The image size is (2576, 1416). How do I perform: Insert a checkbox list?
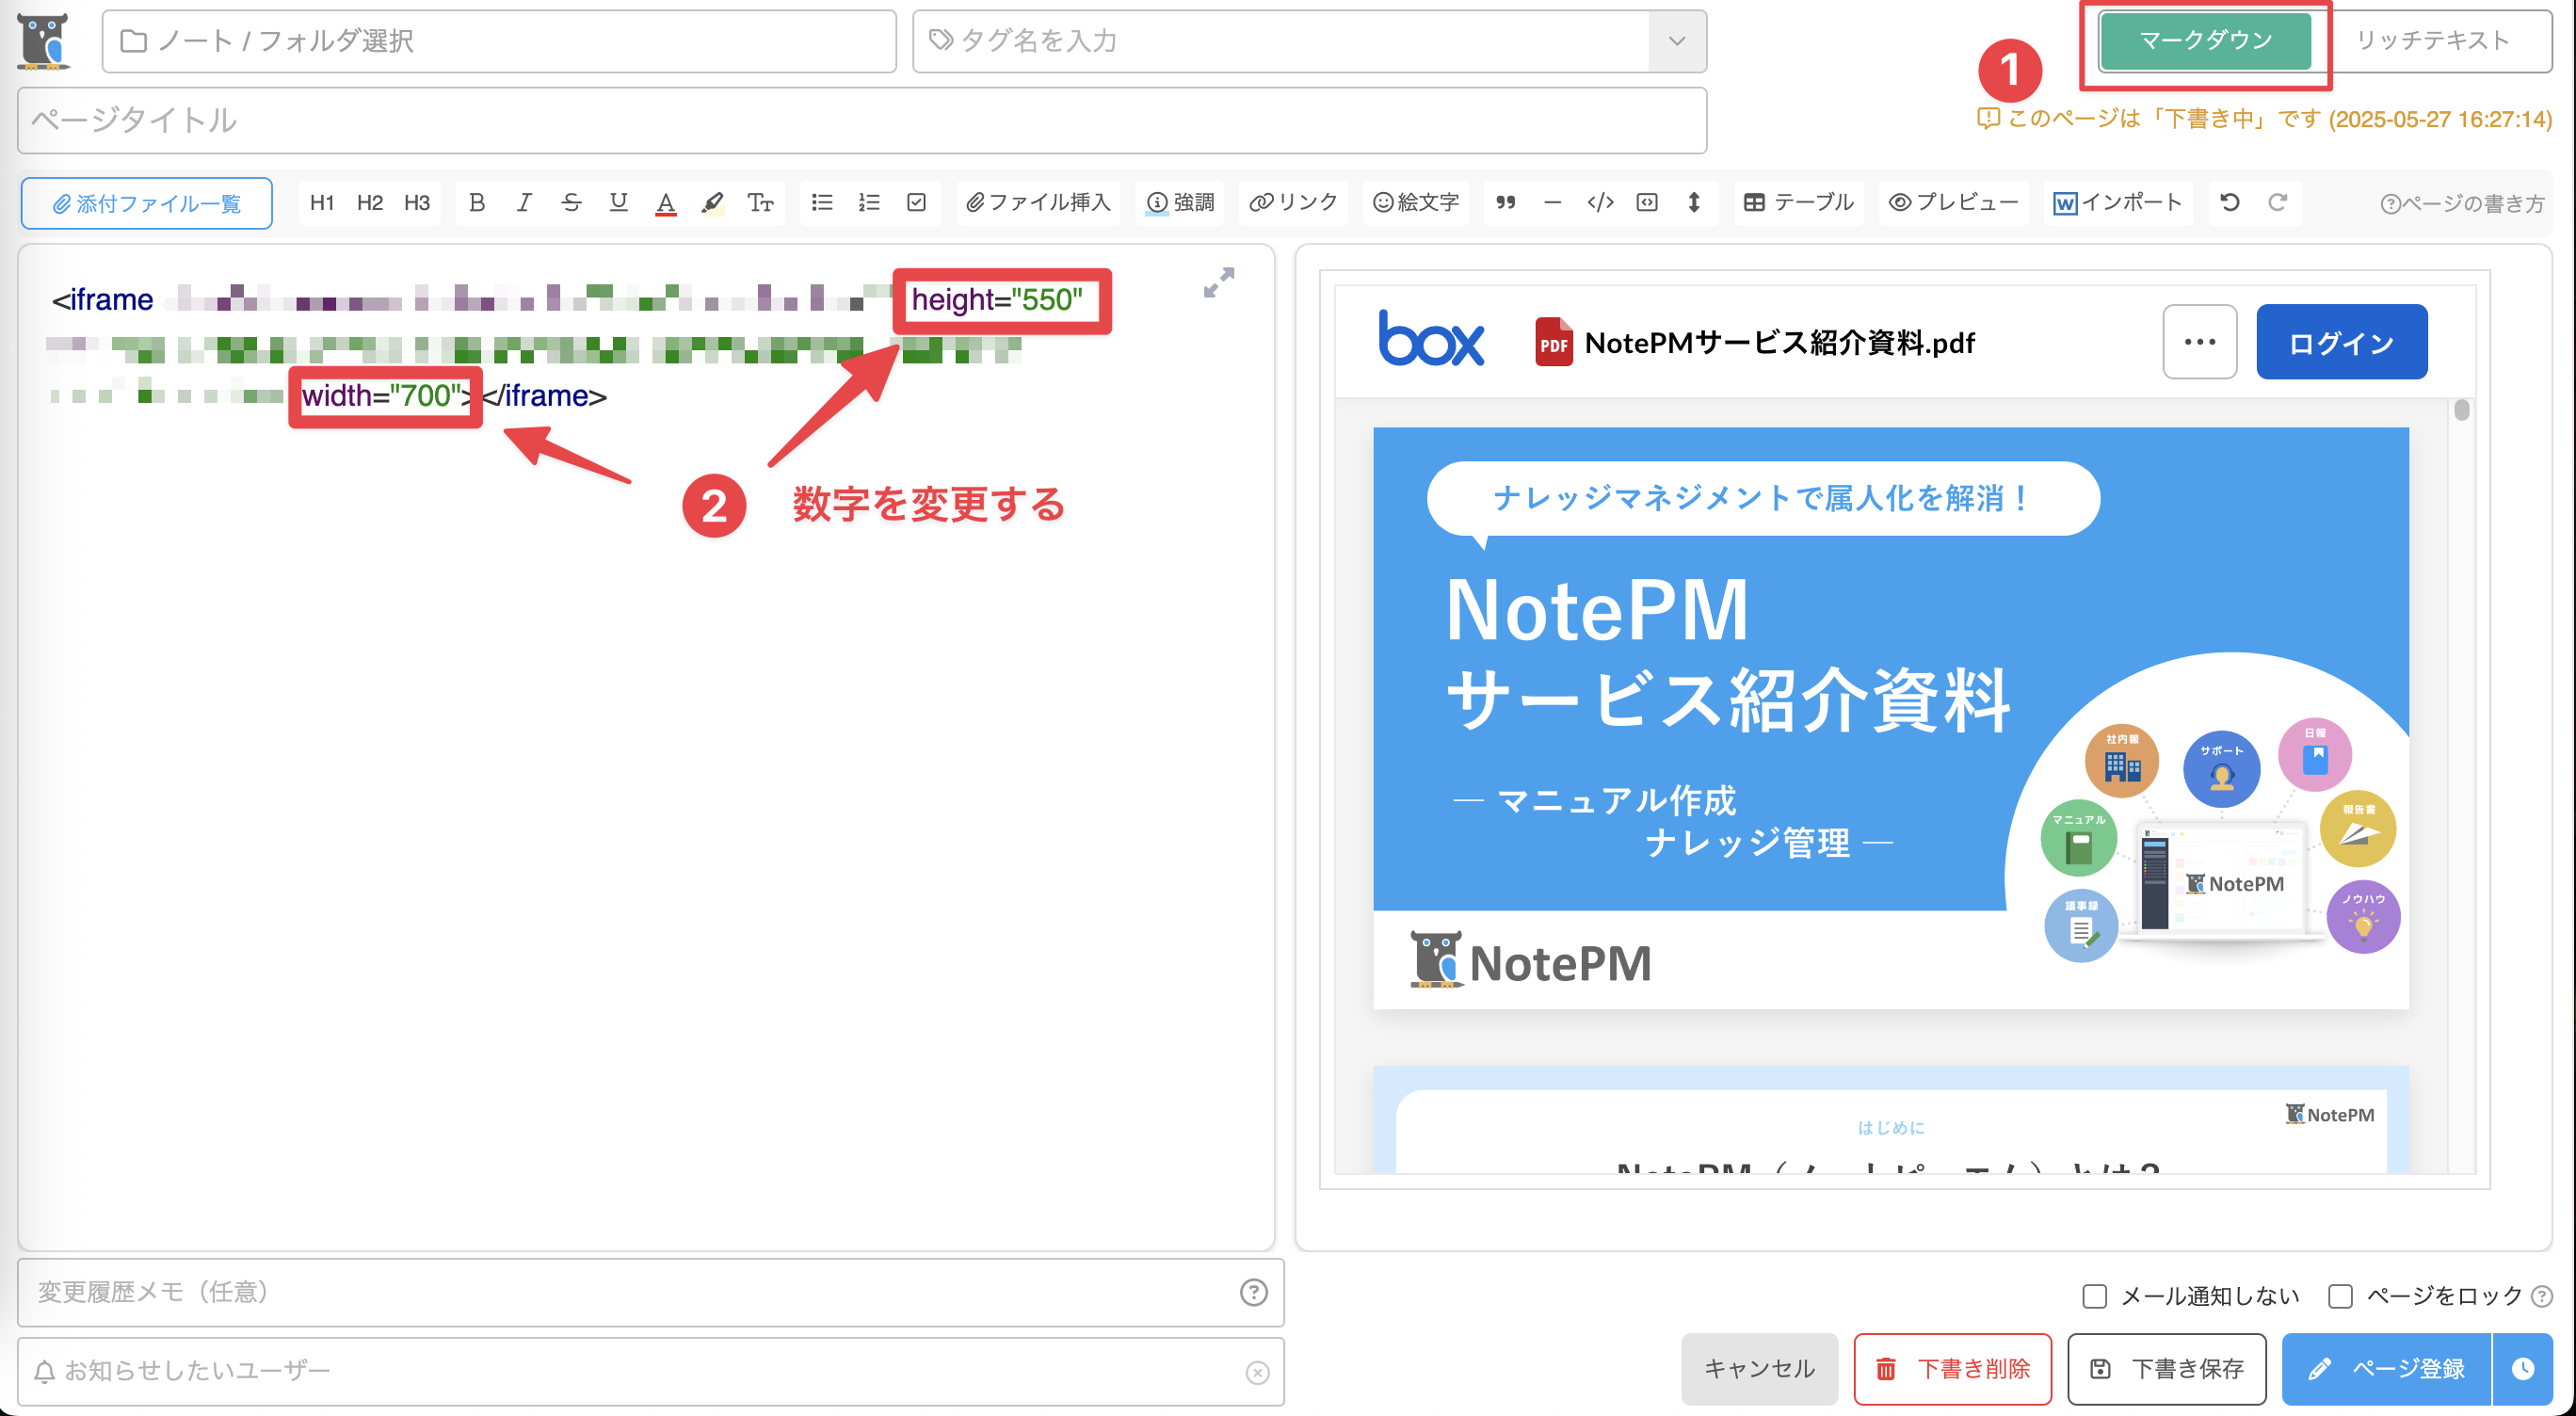tap(916, 203)
